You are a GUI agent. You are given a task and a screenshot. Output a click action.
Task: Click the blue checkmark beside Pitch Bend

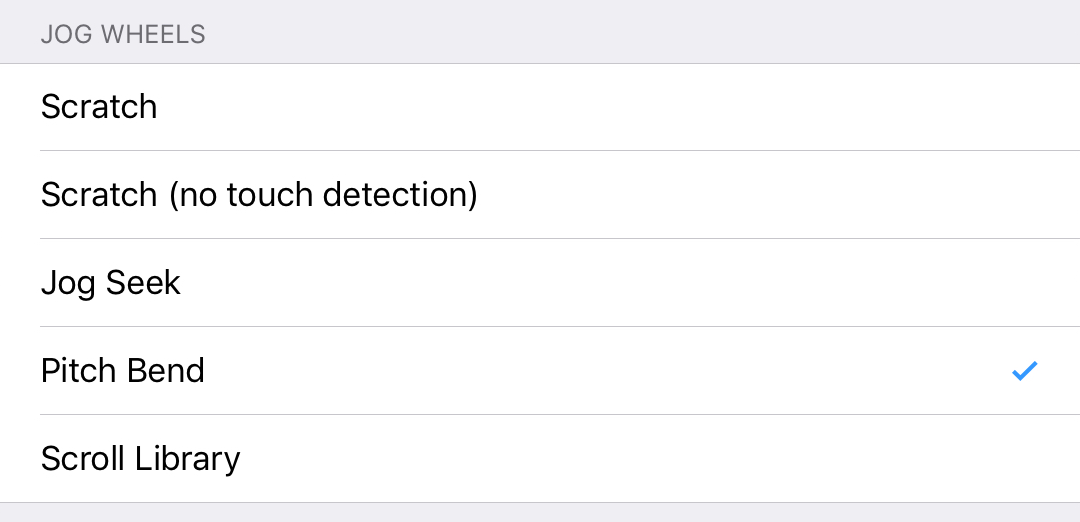[1024, 370]
